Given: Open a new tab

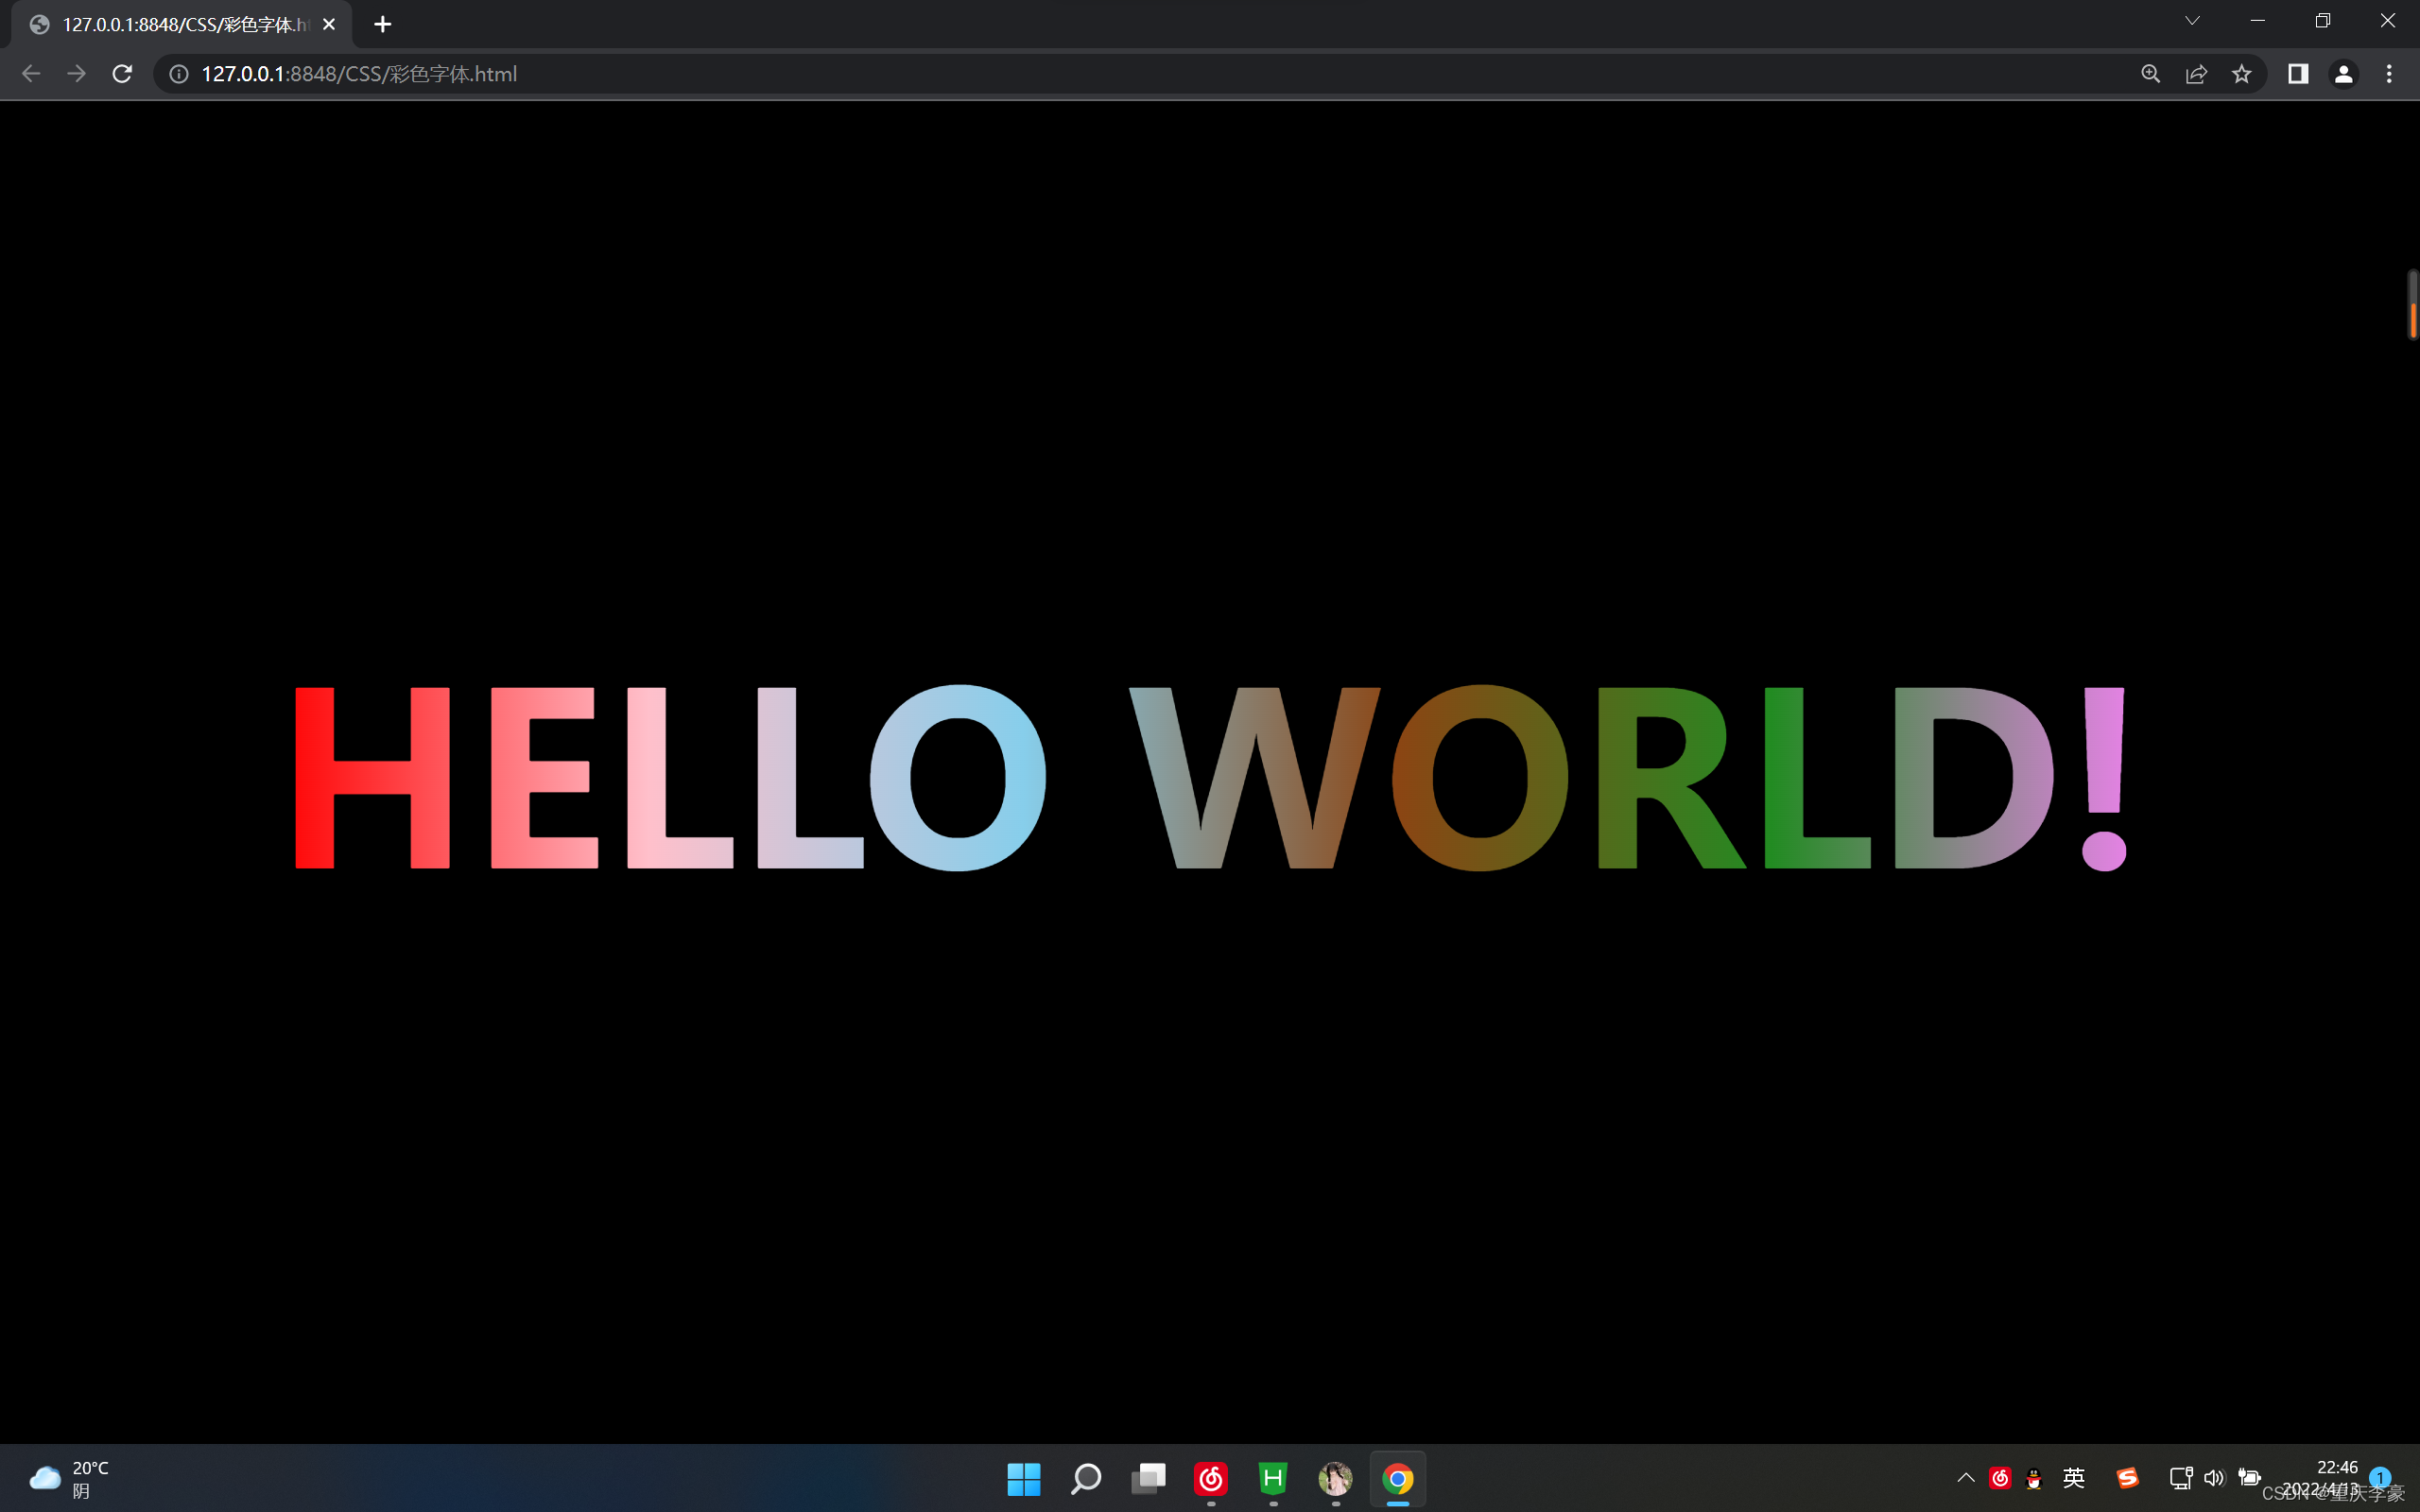Looking at the screenshot, I should 382,24.
